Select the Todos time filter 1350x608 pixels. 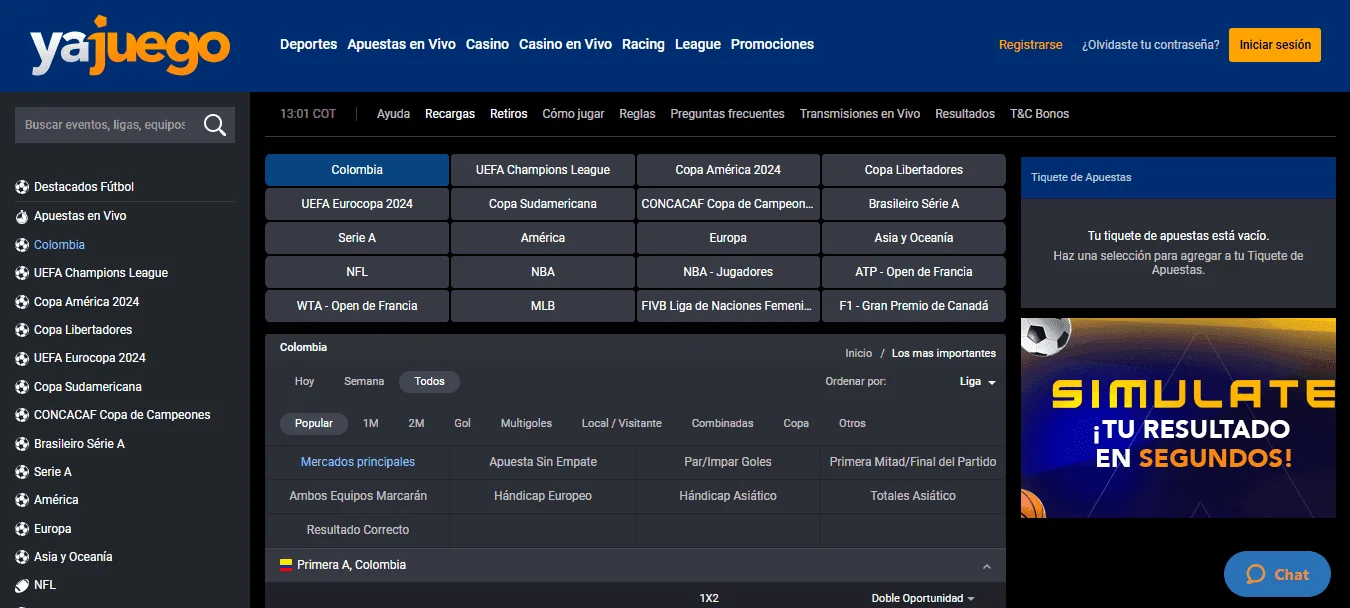429,381
